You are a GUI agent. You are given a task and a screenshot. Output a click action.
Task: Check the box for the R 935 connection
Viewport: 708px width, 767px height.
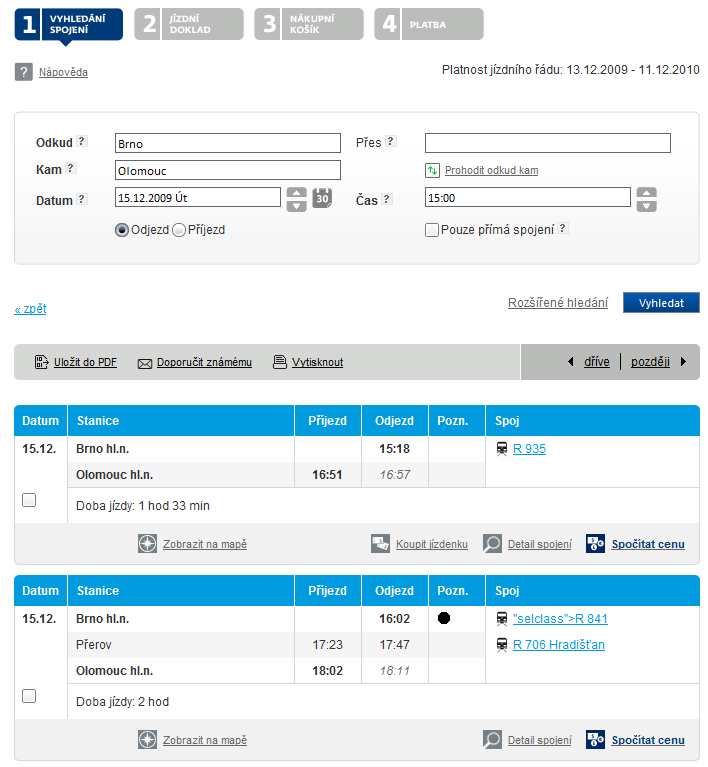pos(29,500)
